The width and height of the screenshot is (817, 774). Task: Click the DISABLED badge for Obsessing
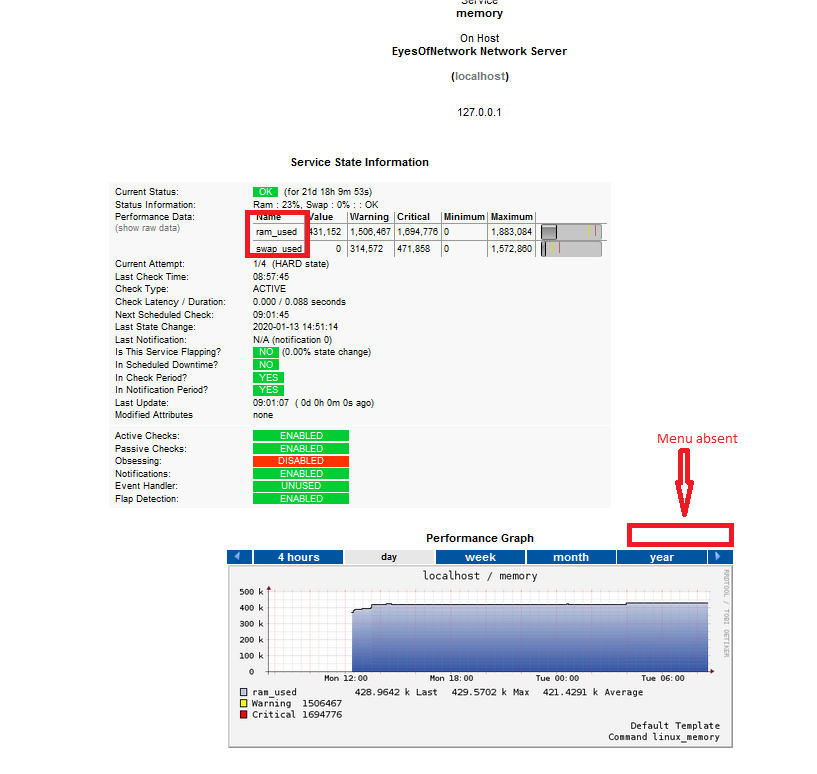tap(301, 461)
